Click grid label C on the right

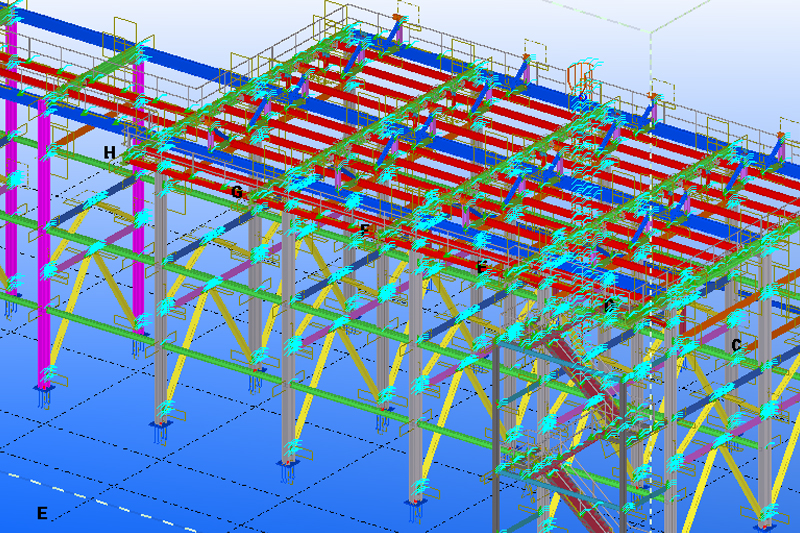click(x=736, y=345)
